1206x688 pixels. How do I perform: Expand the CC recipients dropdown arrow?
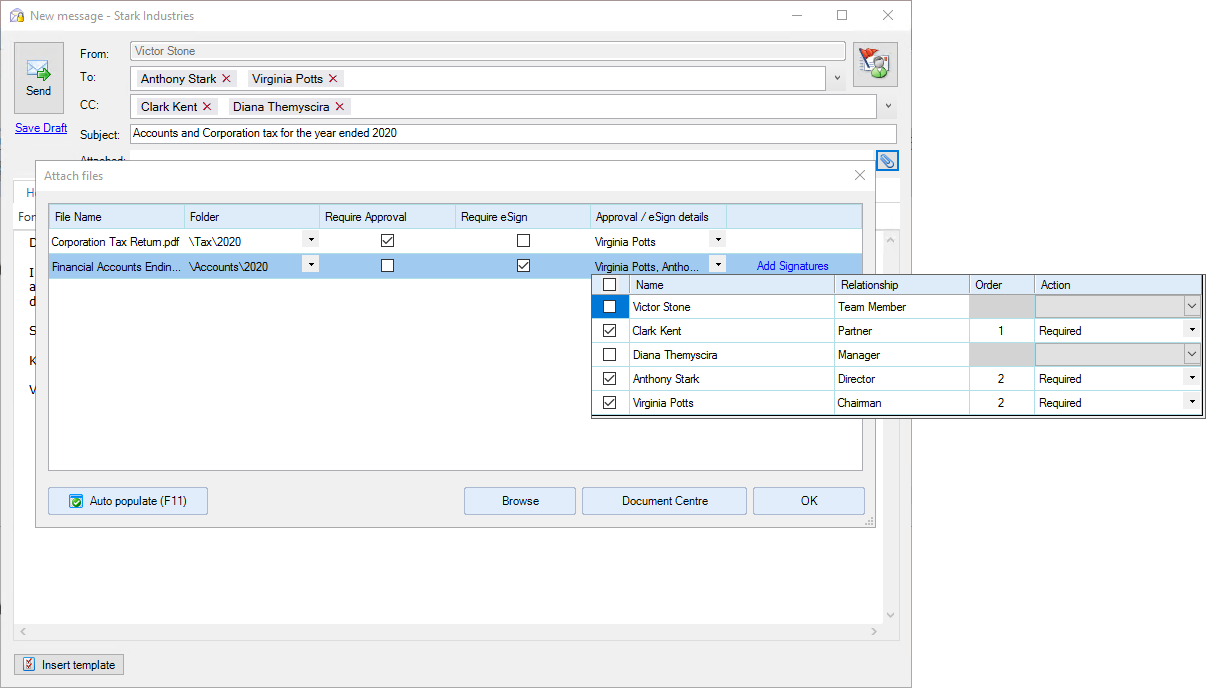(889, 106)
